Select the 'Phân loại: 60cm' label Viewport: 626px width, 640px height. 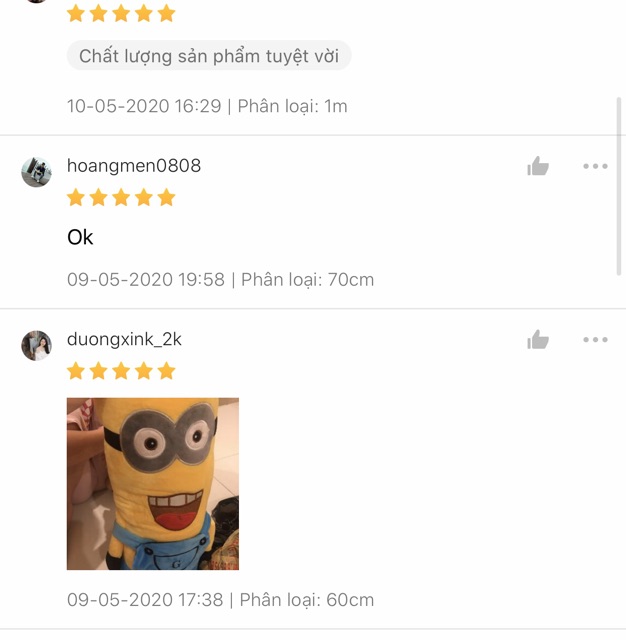[x=306, y=600]
